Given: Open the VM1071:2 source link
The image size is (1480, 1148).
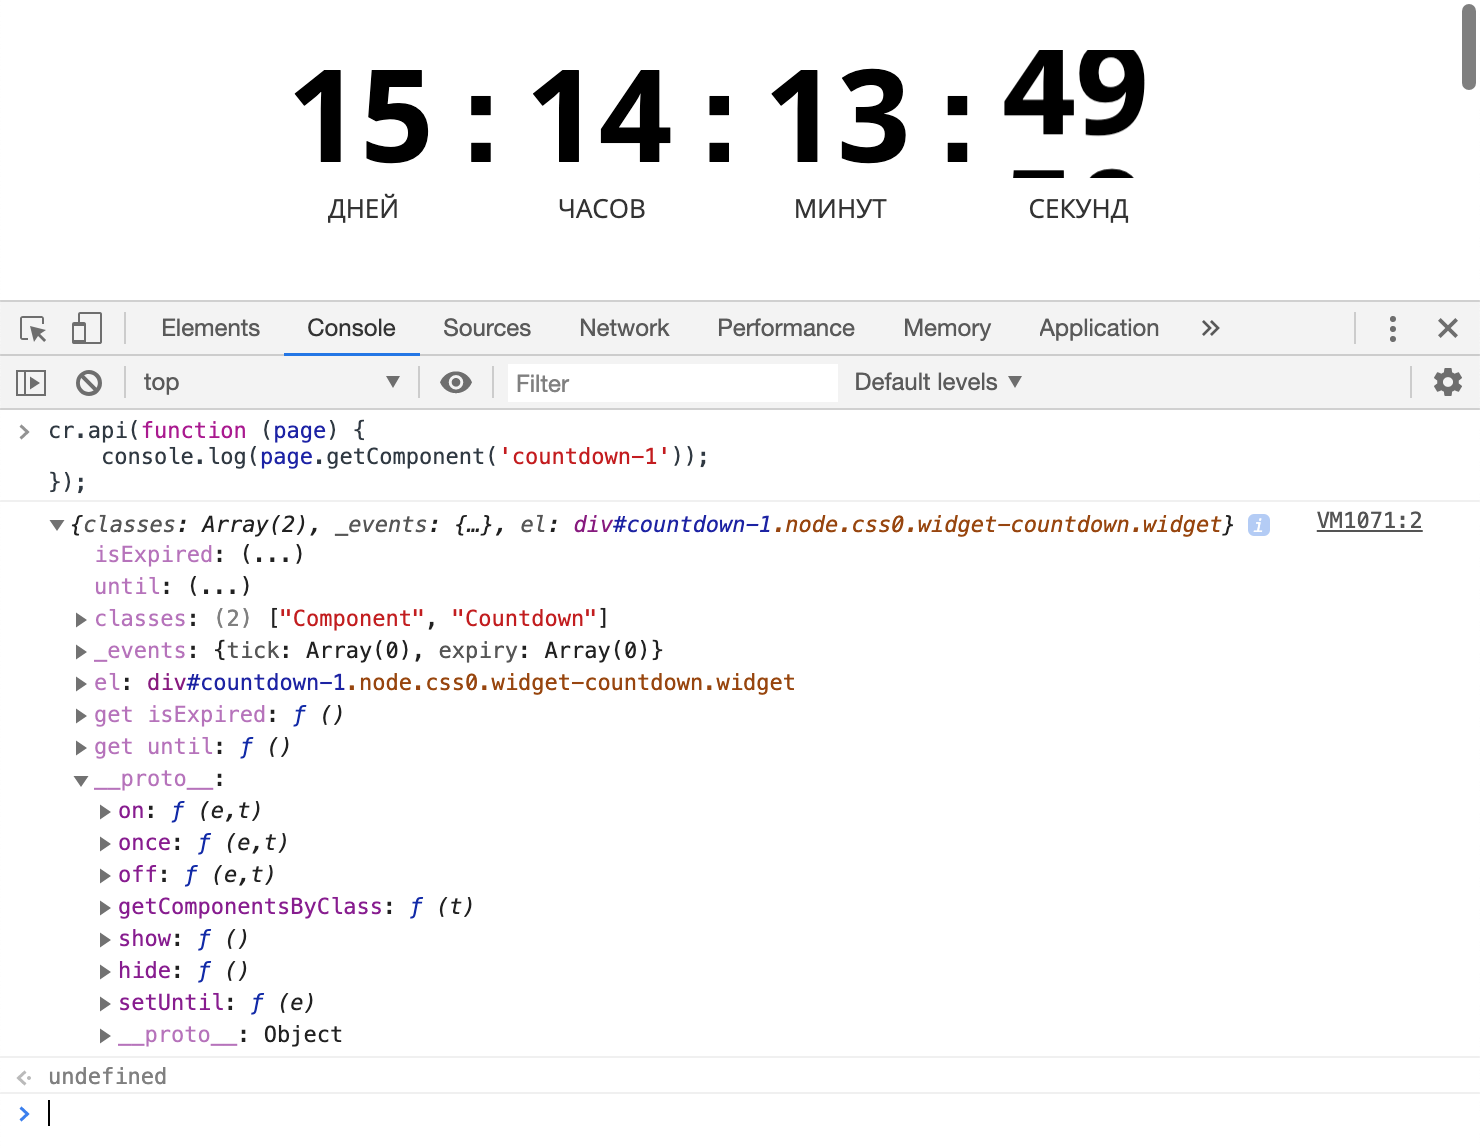Looking at the screenshot, I should [x=1369, y=521].
